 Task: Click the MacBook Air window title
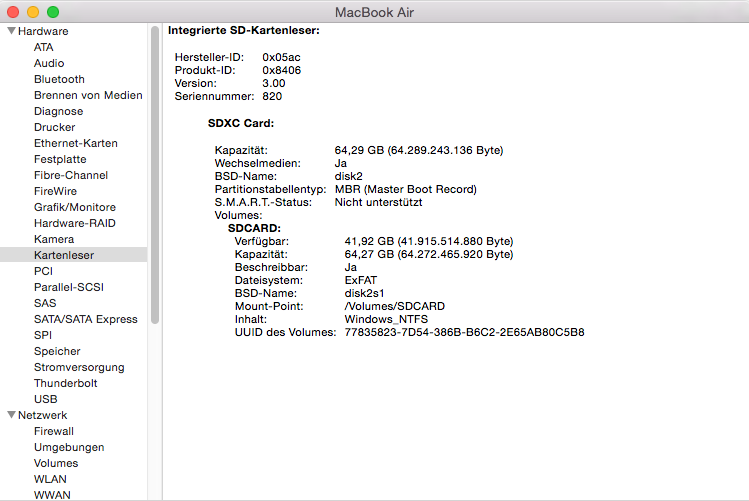tap(374, 12)
